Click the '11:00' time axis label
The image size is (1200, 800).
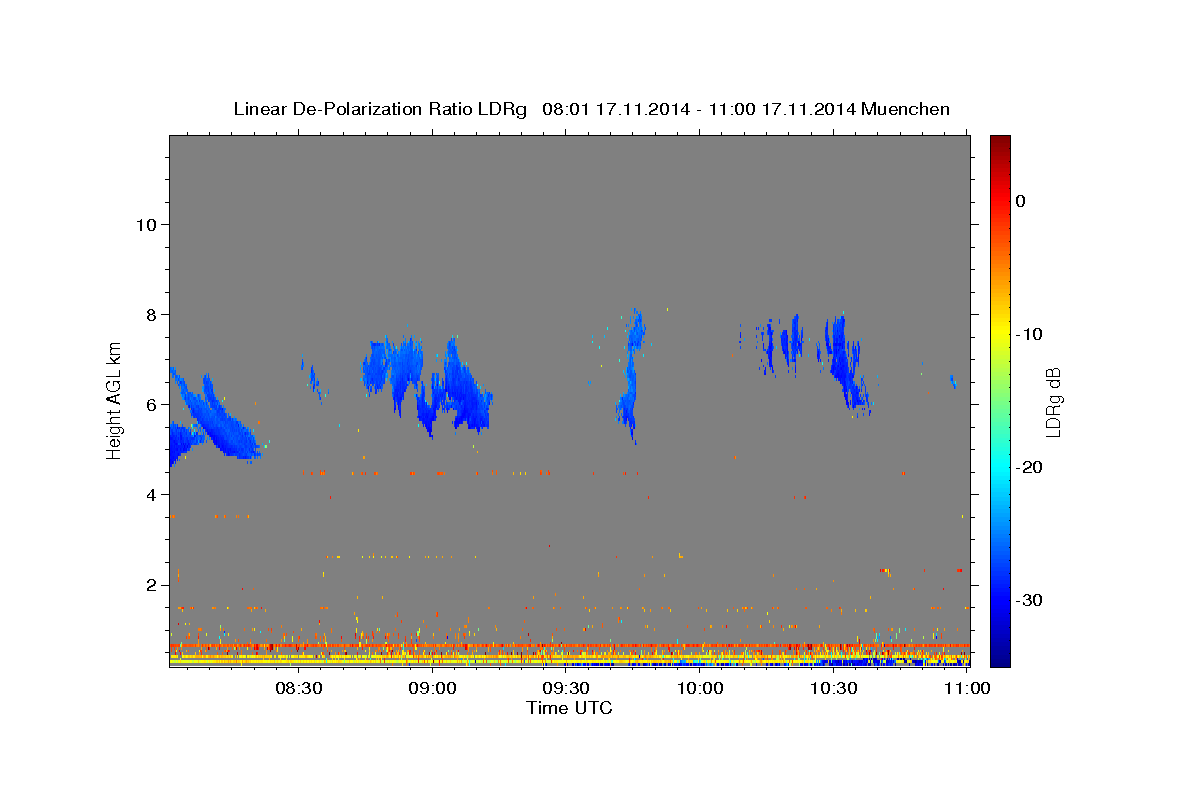[x=967, y=688]
